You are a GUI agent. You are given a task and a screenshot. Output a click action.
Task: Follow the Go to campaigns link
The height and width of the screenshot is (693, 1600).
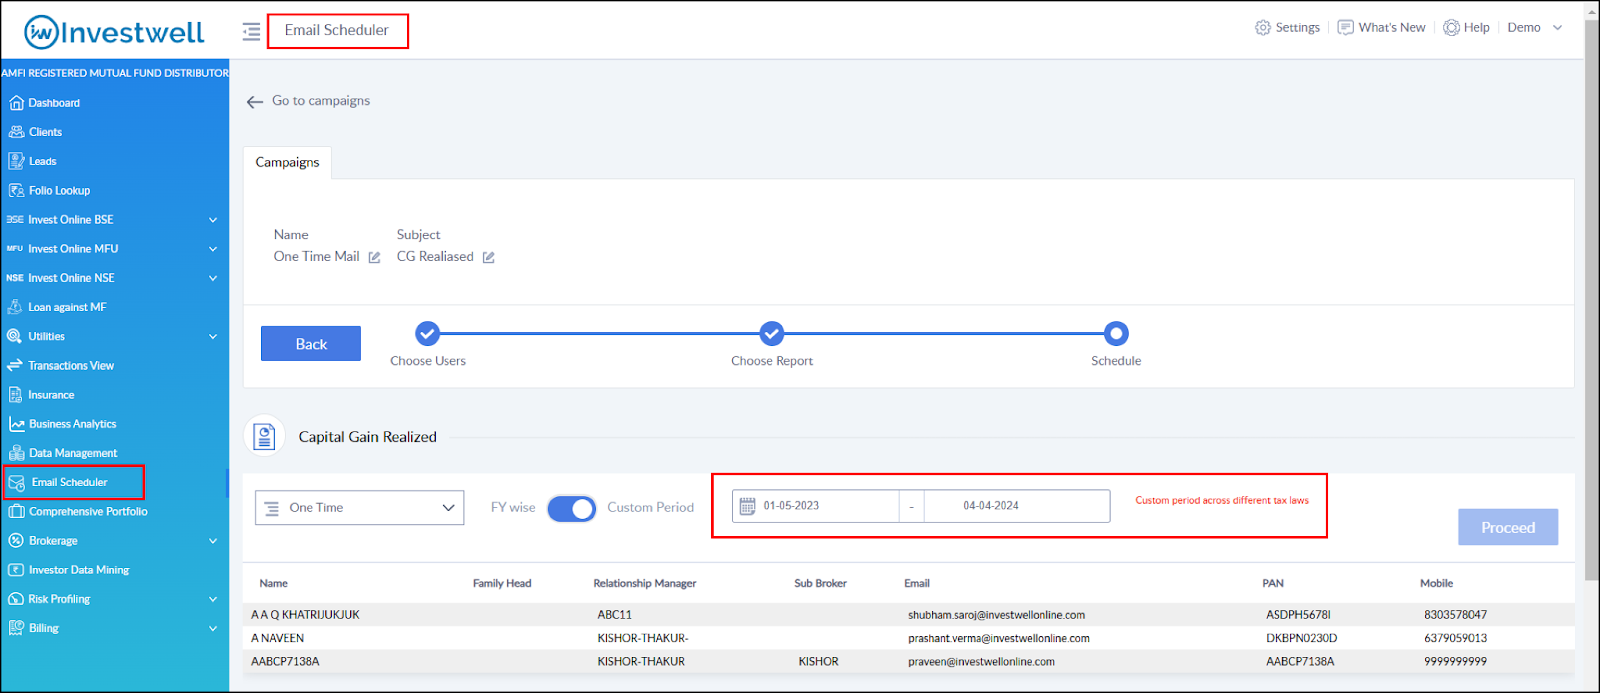(321, 101)
